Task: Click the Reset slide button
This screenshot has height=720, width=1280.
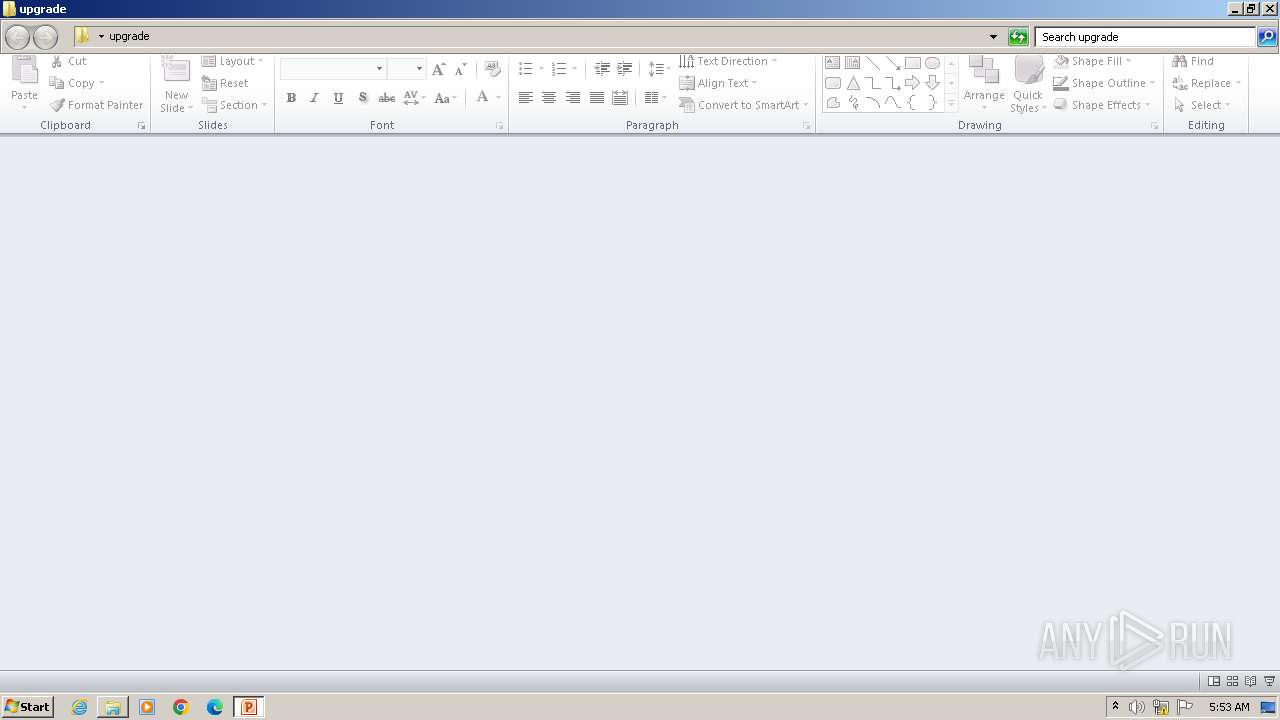Action: [x=225, y=83]
